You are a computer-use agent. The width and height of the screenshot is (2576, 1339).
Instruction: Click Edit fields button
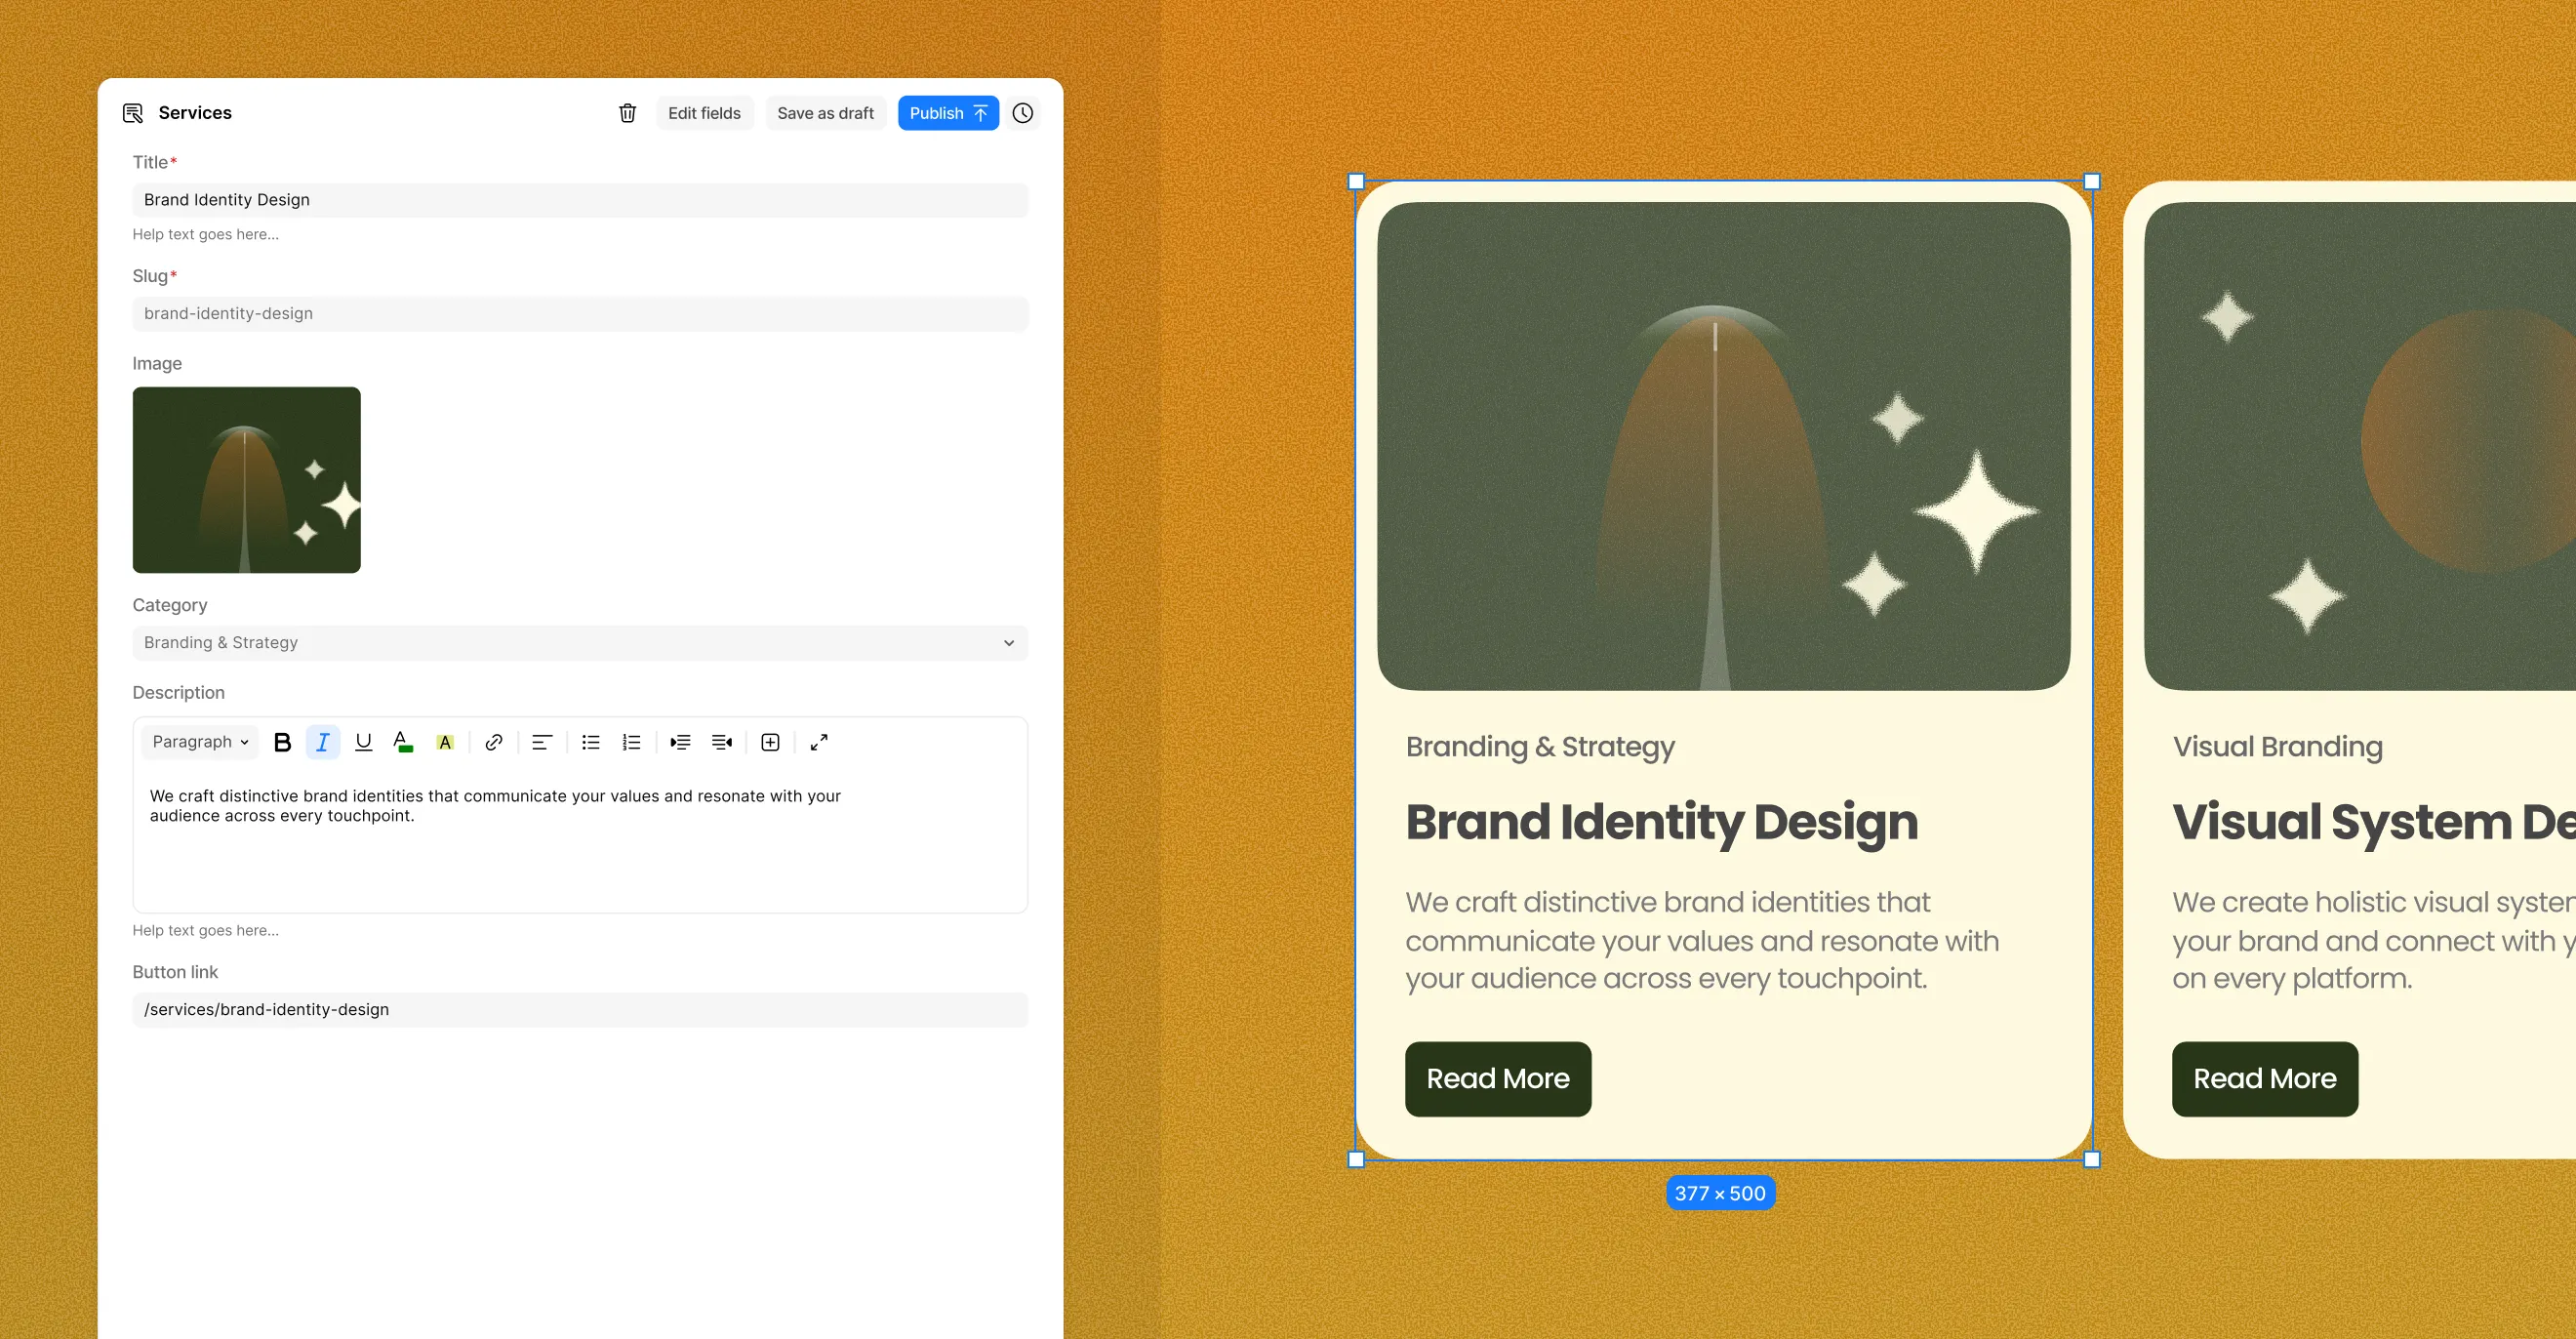(704, 113)
